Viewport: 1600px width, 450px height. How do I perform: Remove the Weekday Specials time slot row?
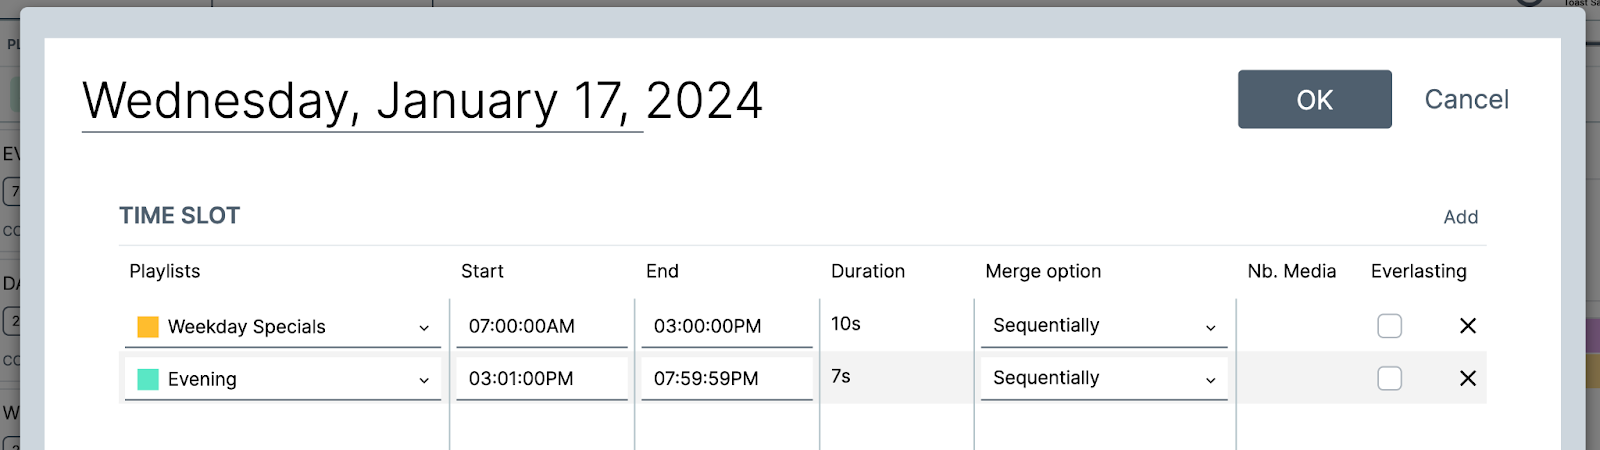pyautogui.click(x=1467, y=326)
